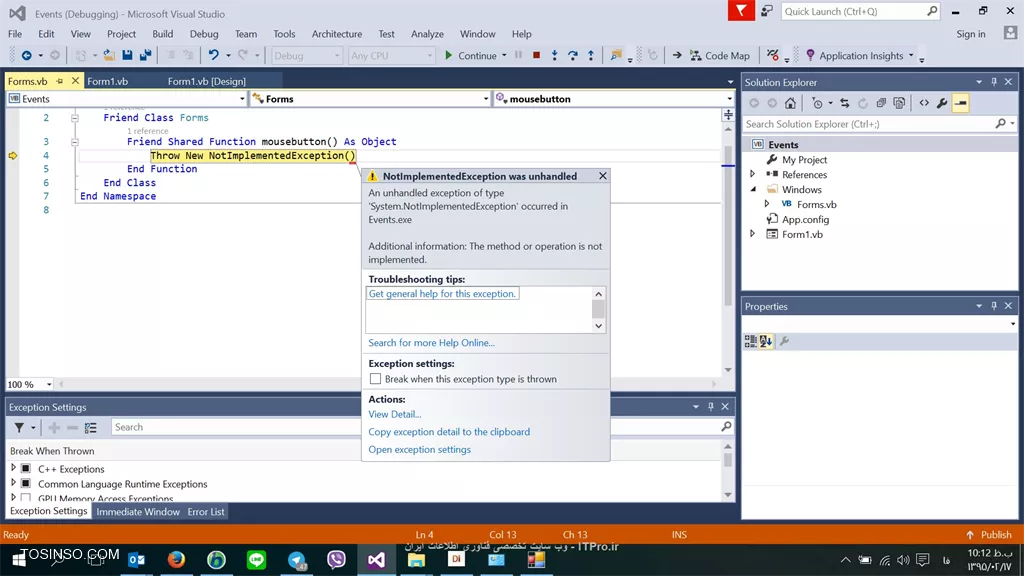
Task: Expand the C++ Exceptions group
Action: [x=13, y=468]
